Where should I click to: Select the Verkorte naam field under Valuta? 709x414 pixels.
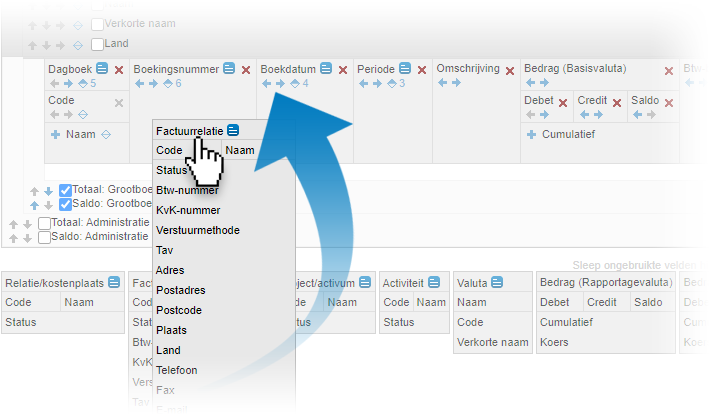pos(492,342)
